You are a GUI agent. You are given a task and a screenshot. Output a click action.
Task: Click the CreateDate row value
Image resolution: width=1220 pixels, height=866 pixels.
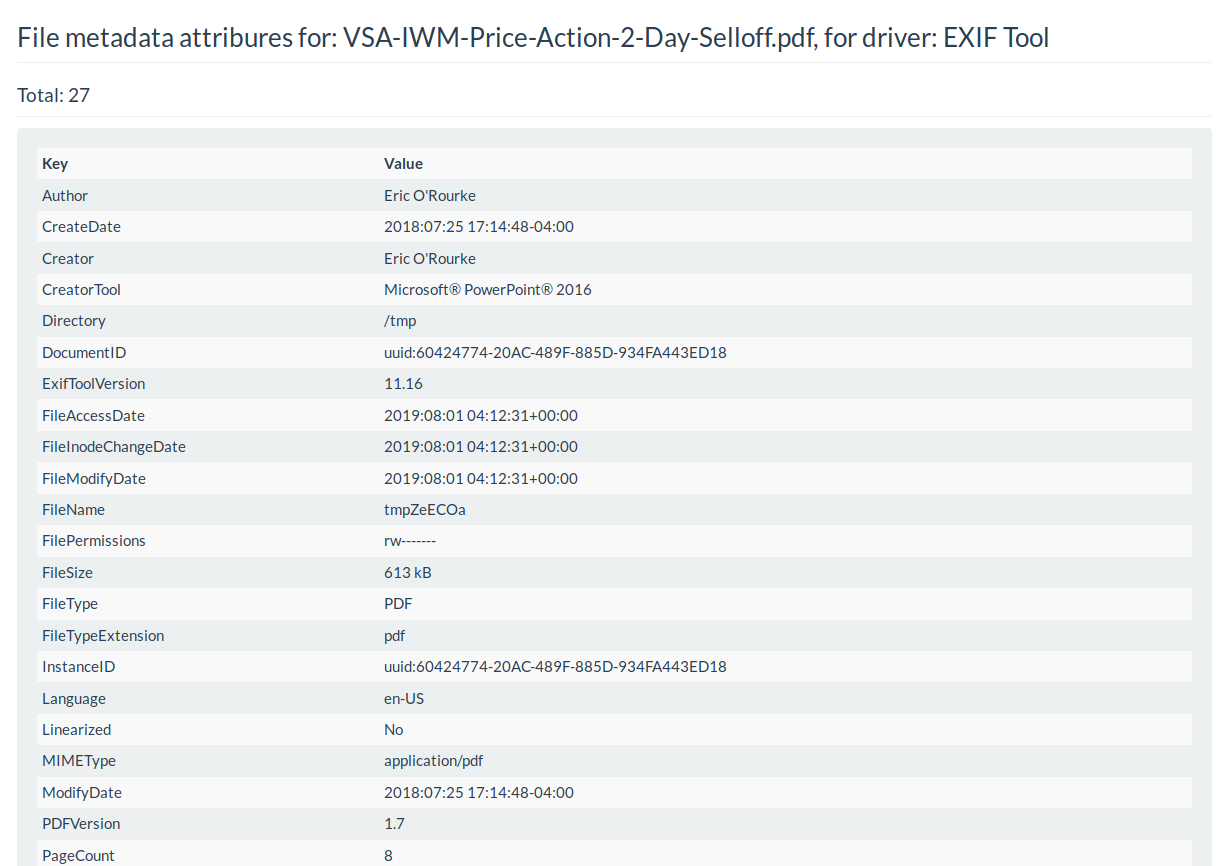click(479, 227)
